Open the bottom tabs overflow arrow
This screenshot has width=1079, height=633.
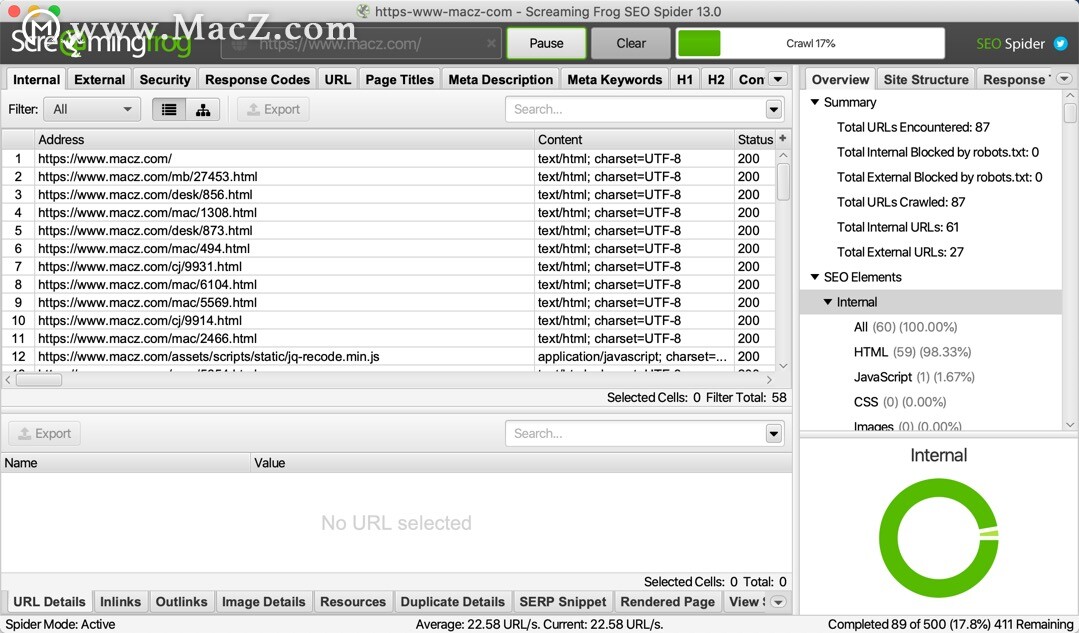click(778, 602)
